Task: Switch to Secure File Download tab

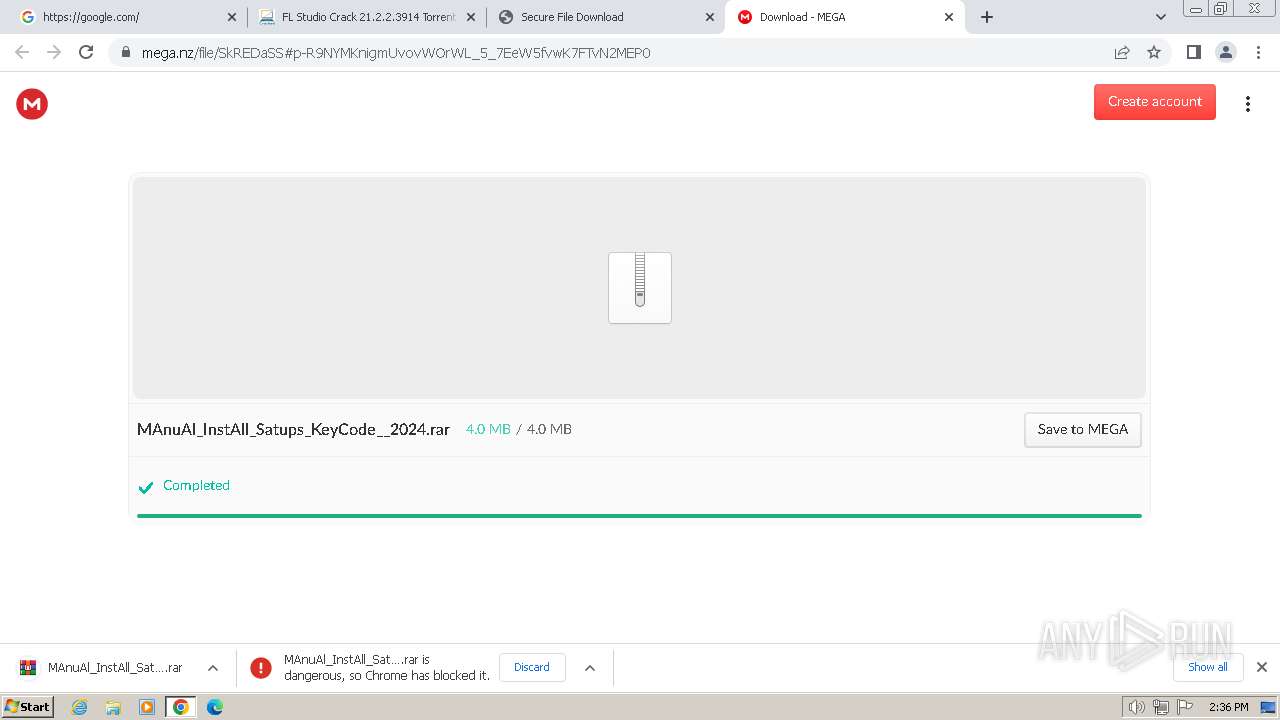Action: point(605,17)
